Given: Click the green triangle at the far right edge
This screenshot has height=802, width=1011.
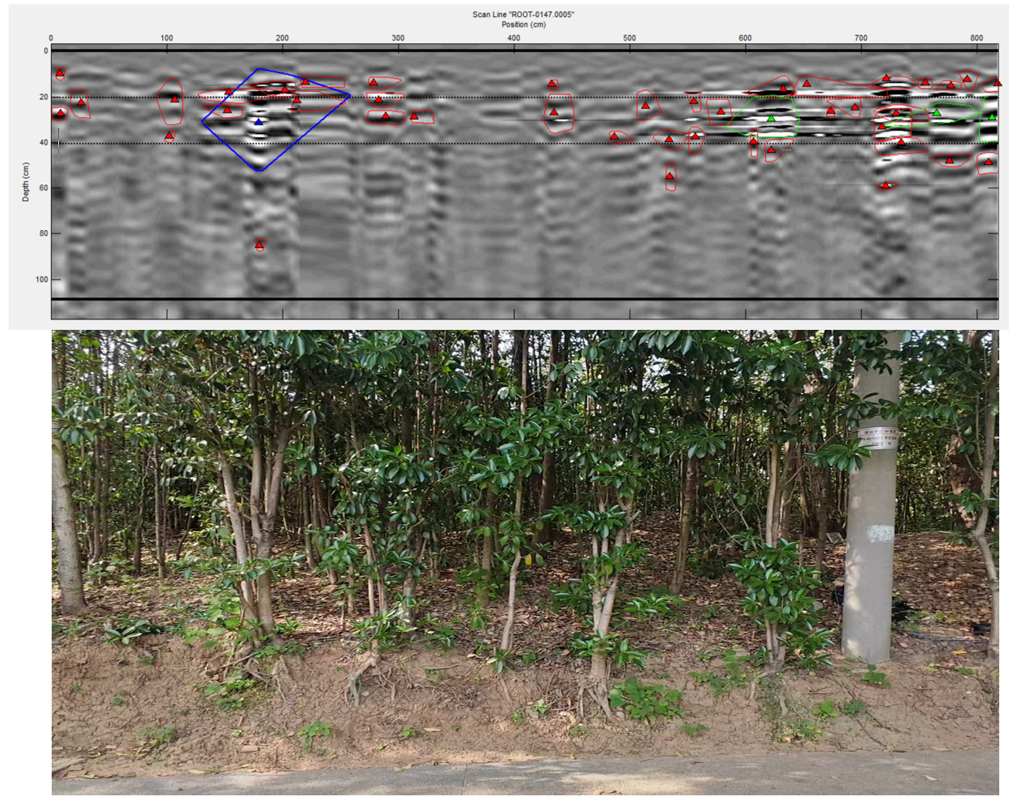Looking at the screenshot, I should tap(992, 116).
